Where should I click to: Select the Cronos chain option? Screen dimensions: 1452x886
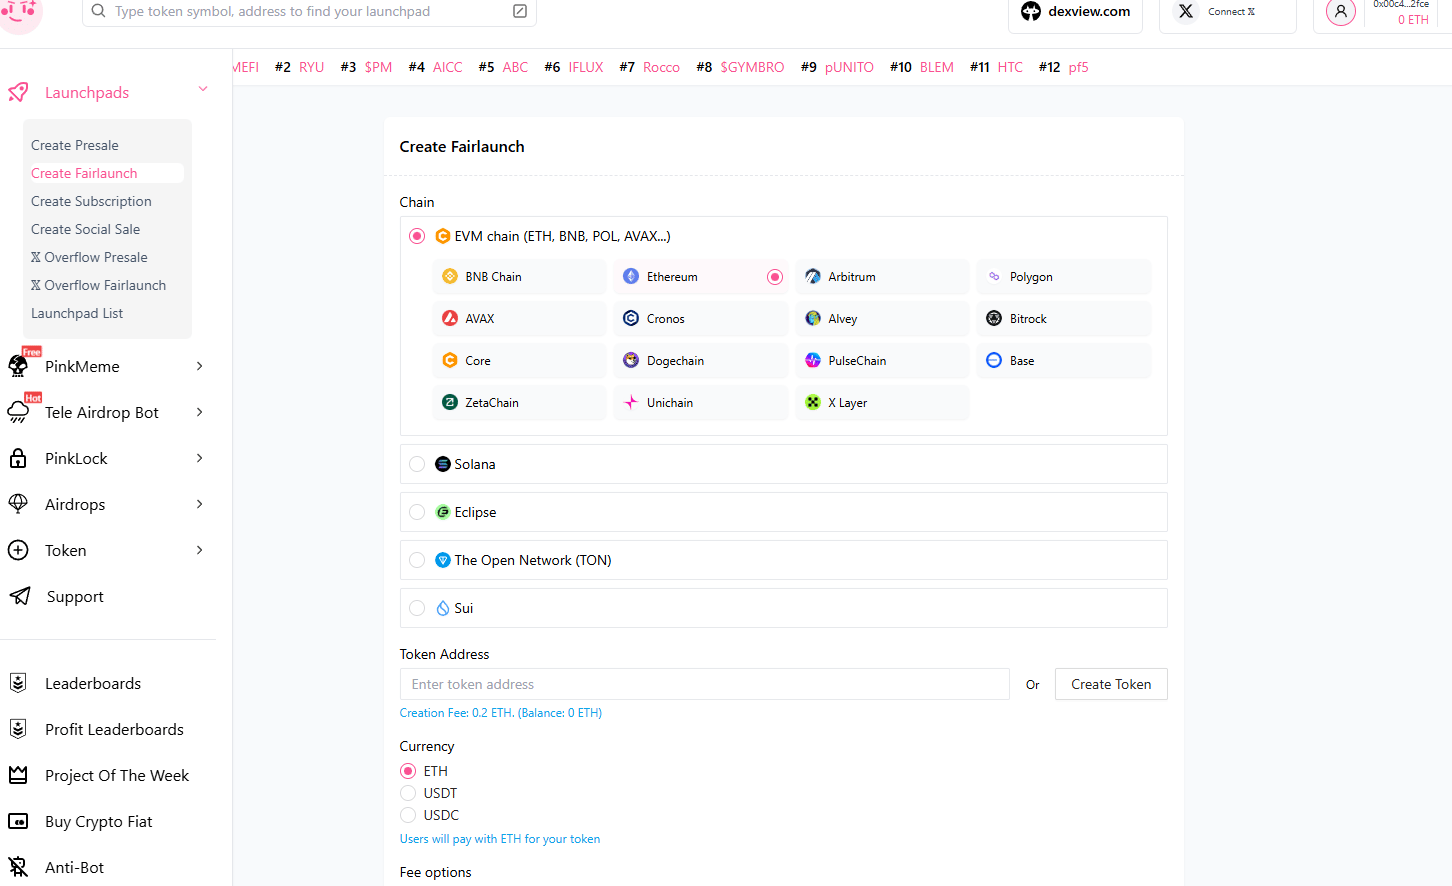pos(701,318)
